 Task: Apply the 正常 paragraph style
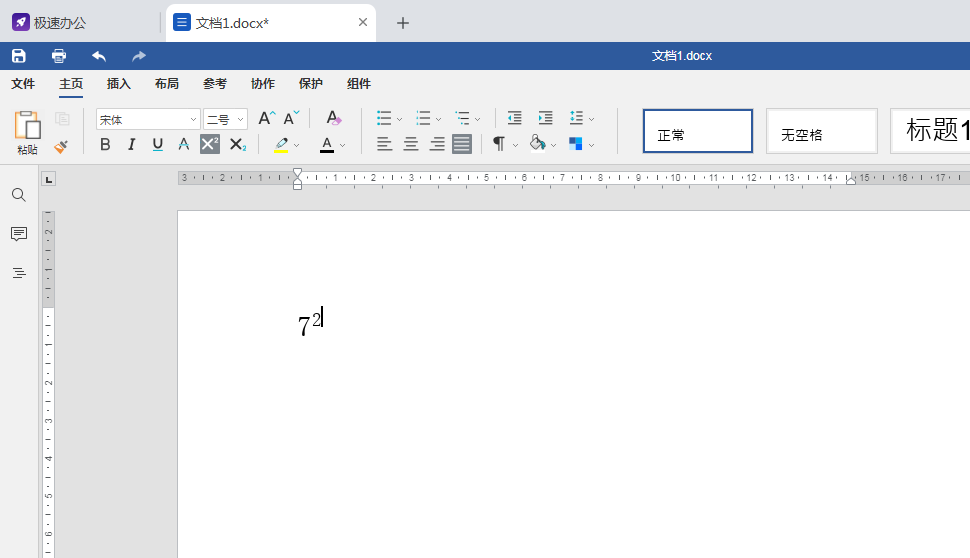698,131
